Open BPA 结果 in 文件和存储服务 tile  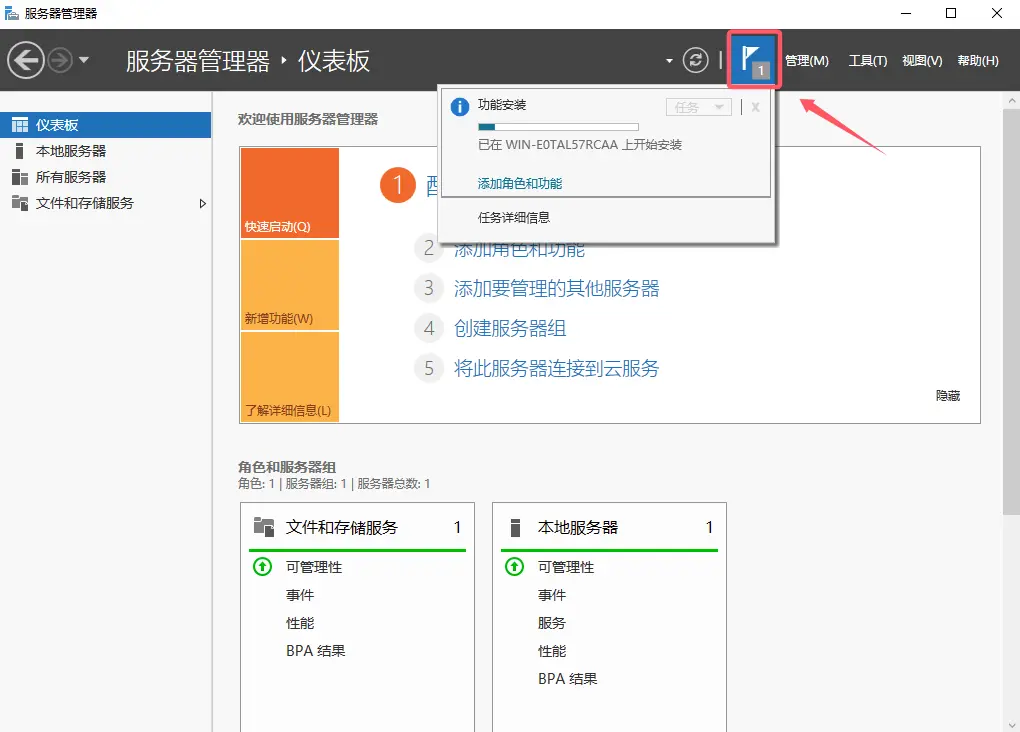pos(315,651)
